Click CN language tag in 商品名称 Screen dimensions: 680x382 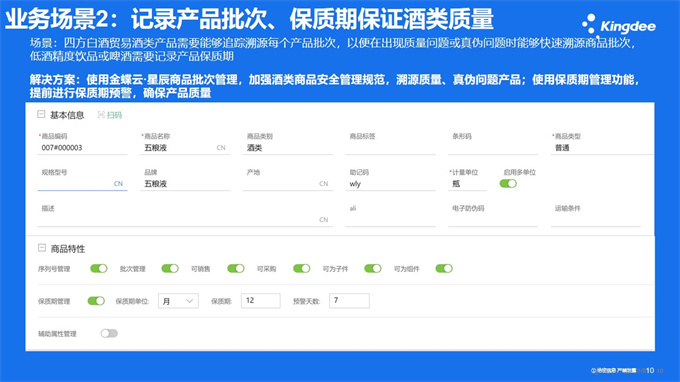[221, 148]
